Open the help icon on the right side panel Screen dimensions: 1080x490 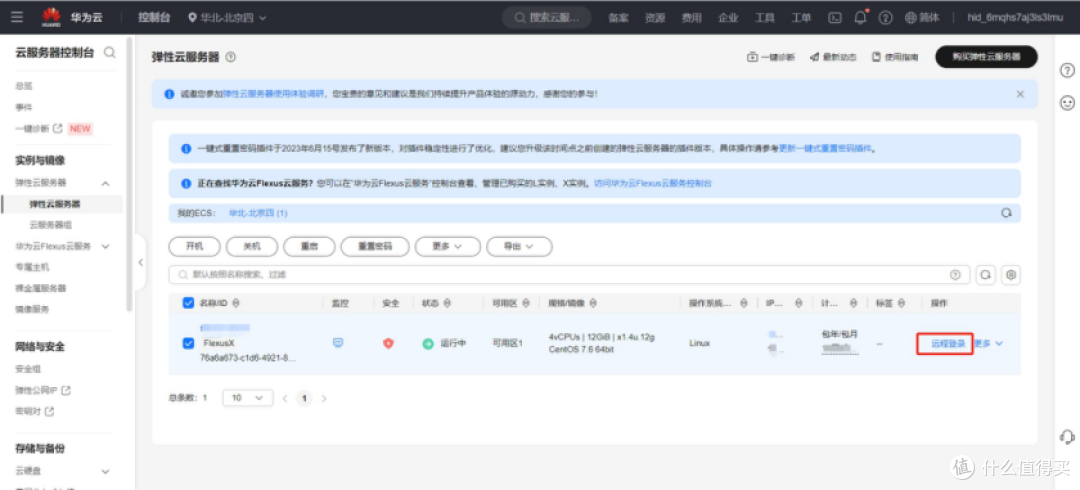(1067, 70)
